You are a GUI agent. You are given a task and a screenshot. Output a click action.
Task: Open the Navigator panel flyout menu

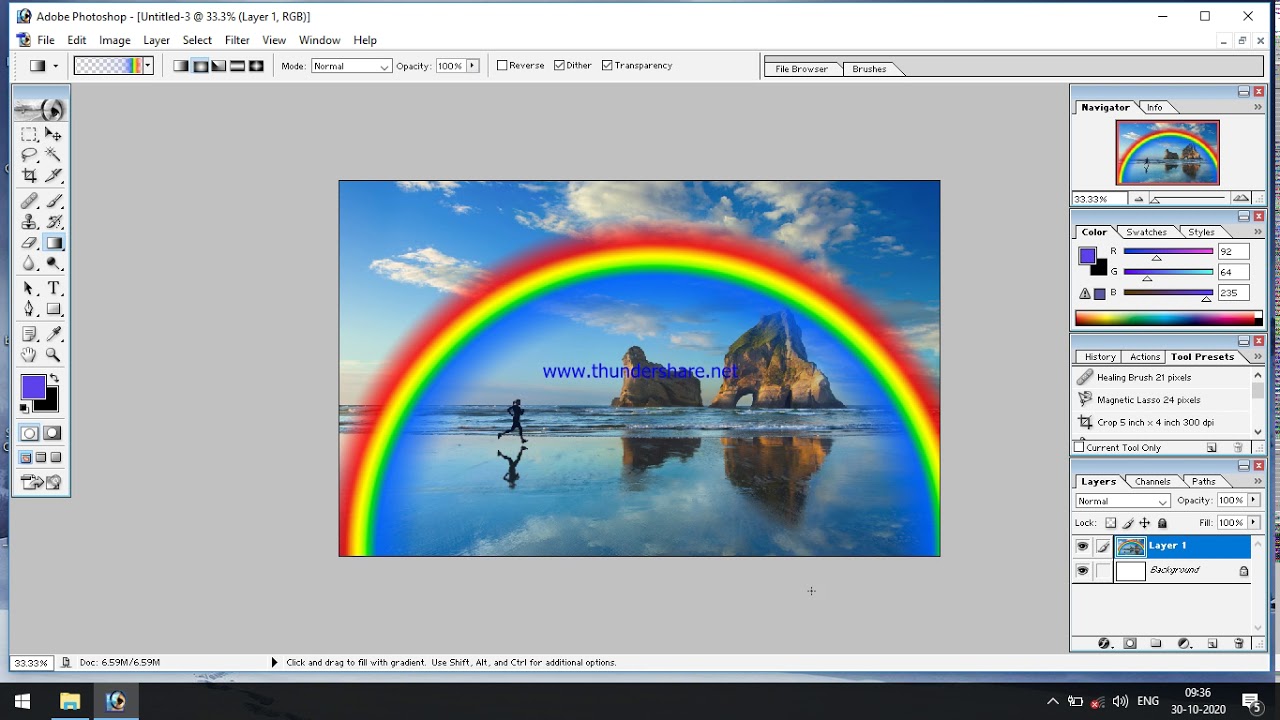tap(1258, 107)
